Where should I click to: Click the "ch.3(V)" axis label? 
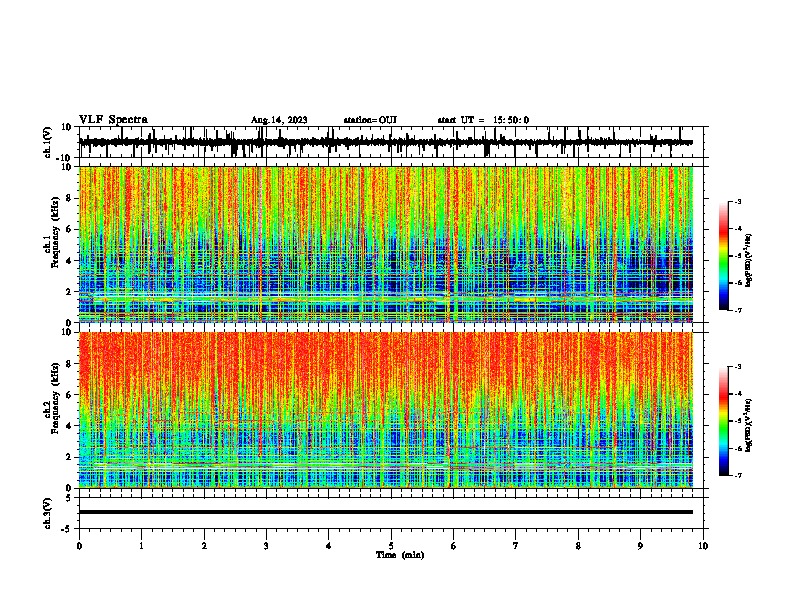[47, 513]
